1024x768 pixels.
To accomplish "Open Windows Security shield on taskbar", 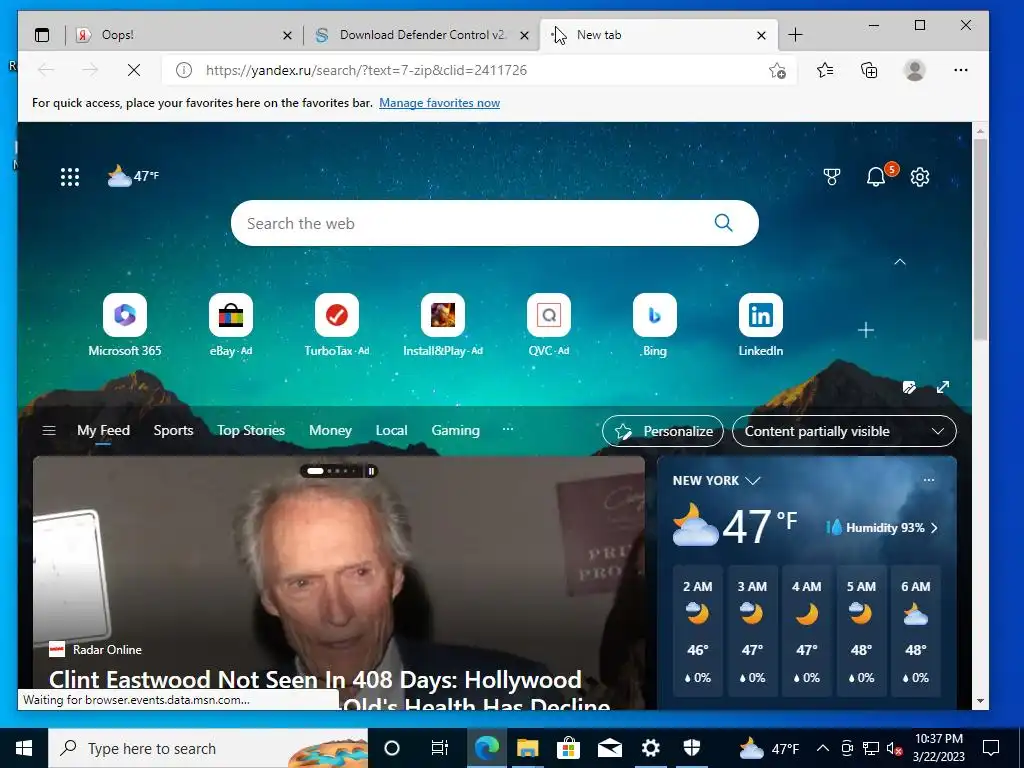I will tap(692, 748).
